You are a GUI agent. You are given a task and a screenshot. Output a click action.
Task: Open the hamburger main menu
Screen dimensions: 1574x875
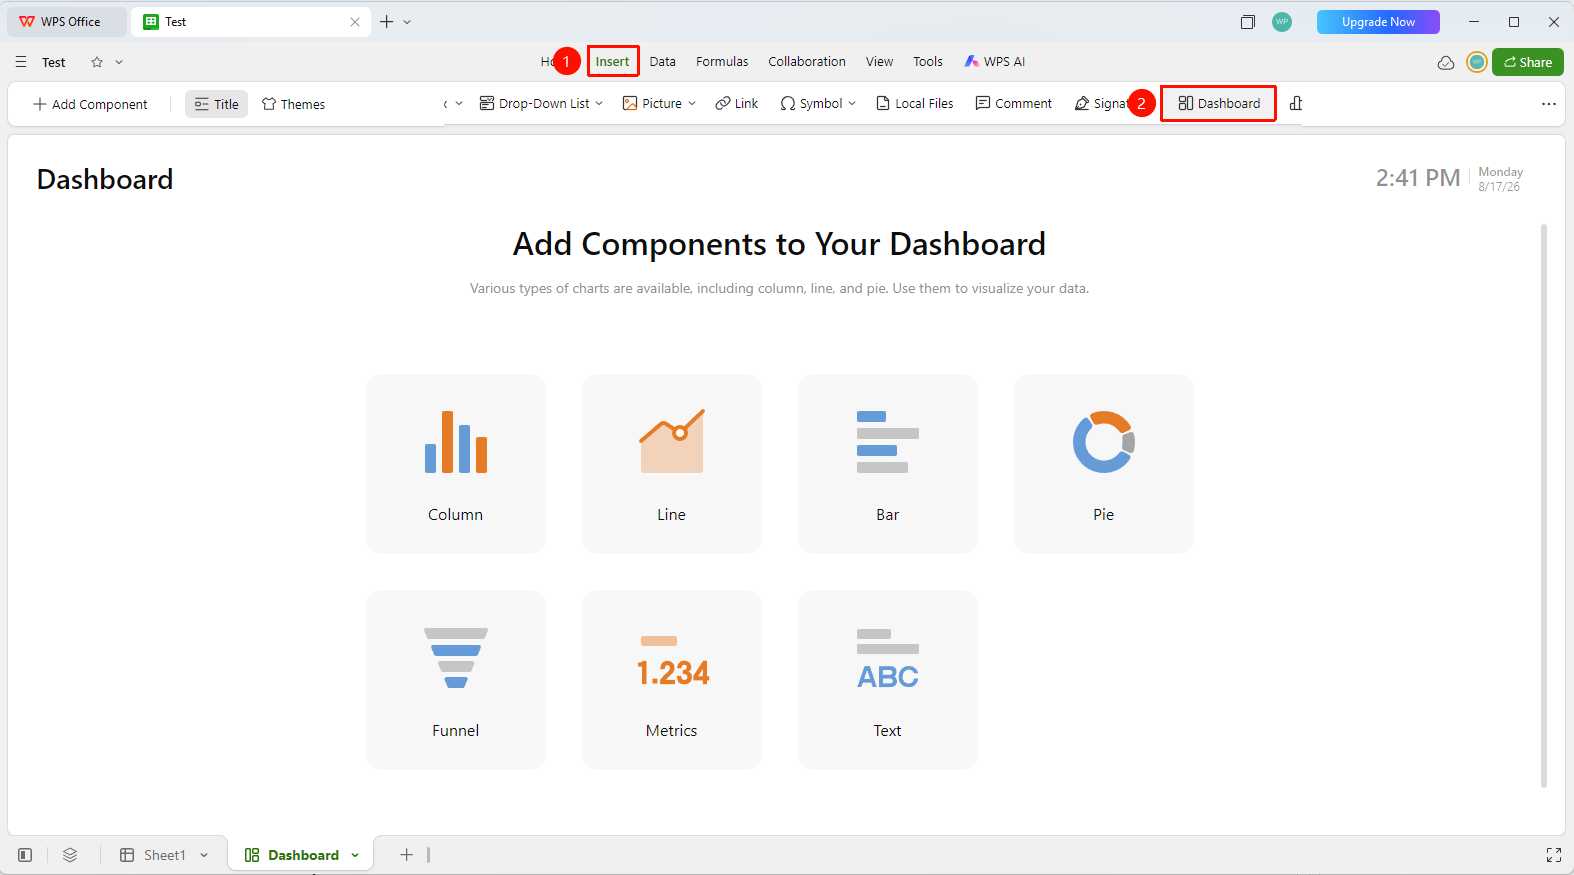[x=21, y=62]
